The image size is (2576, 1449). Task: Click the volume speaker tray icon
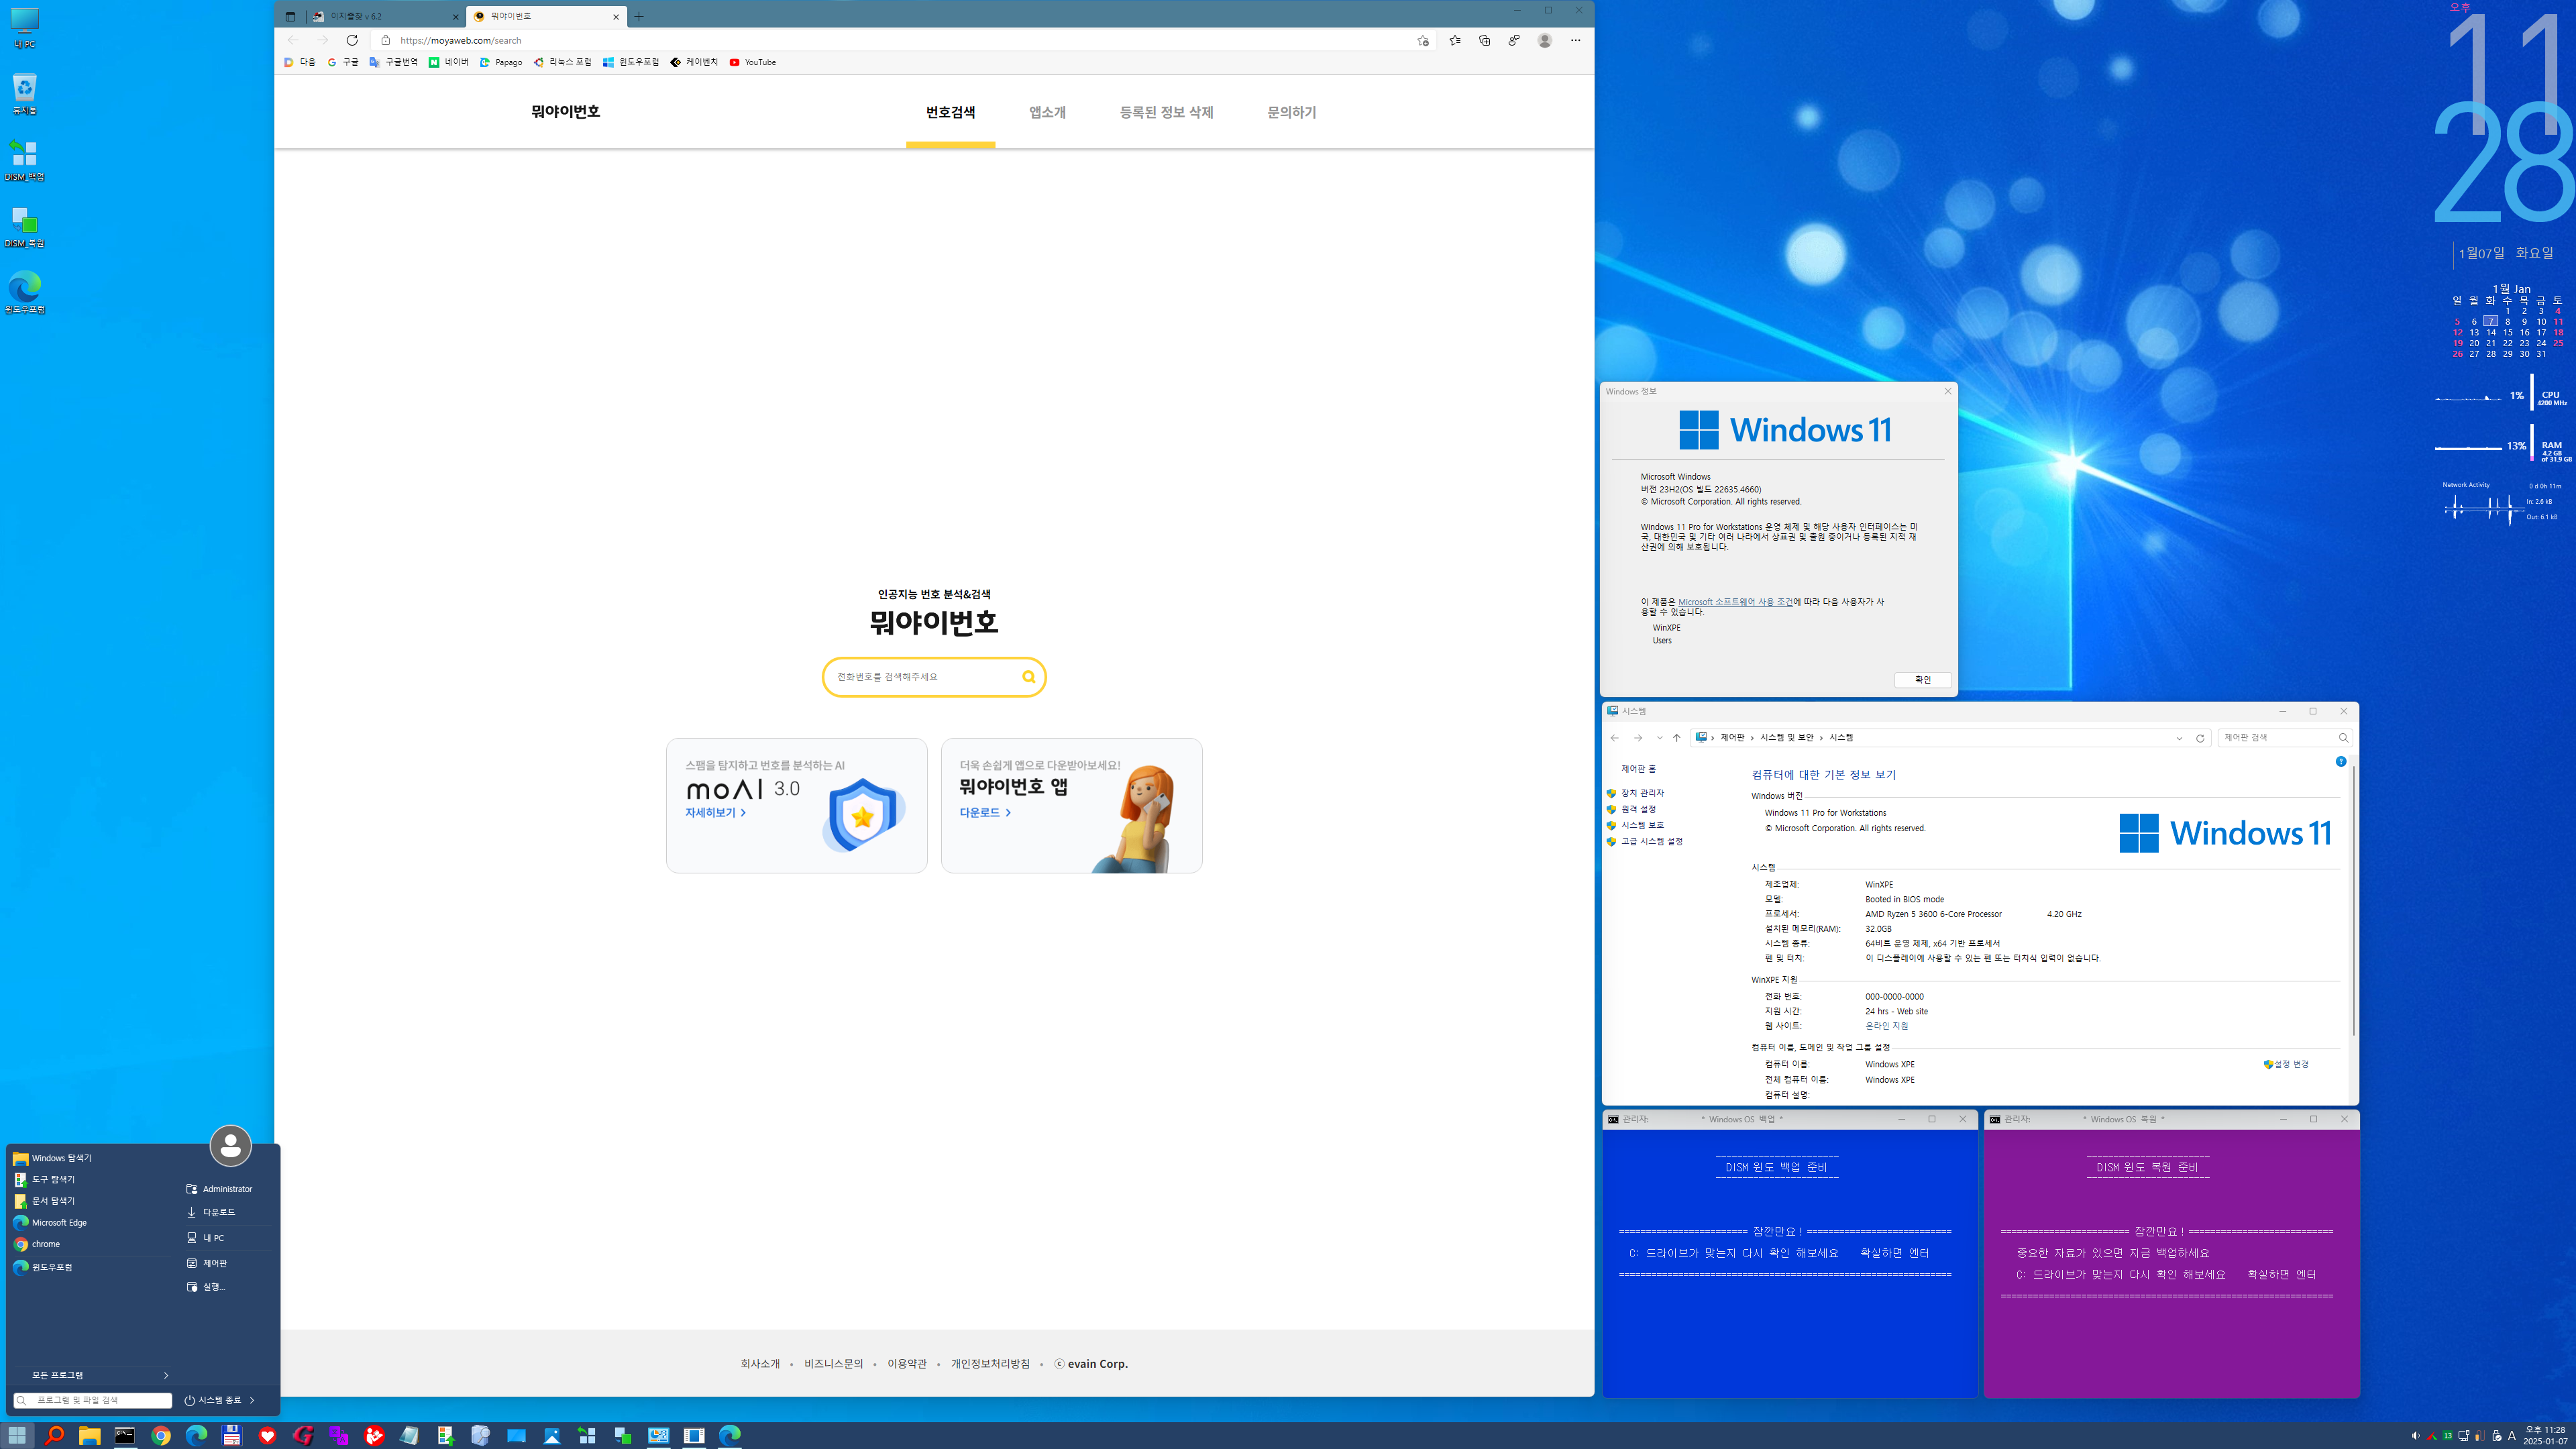click(2415, 1436)
